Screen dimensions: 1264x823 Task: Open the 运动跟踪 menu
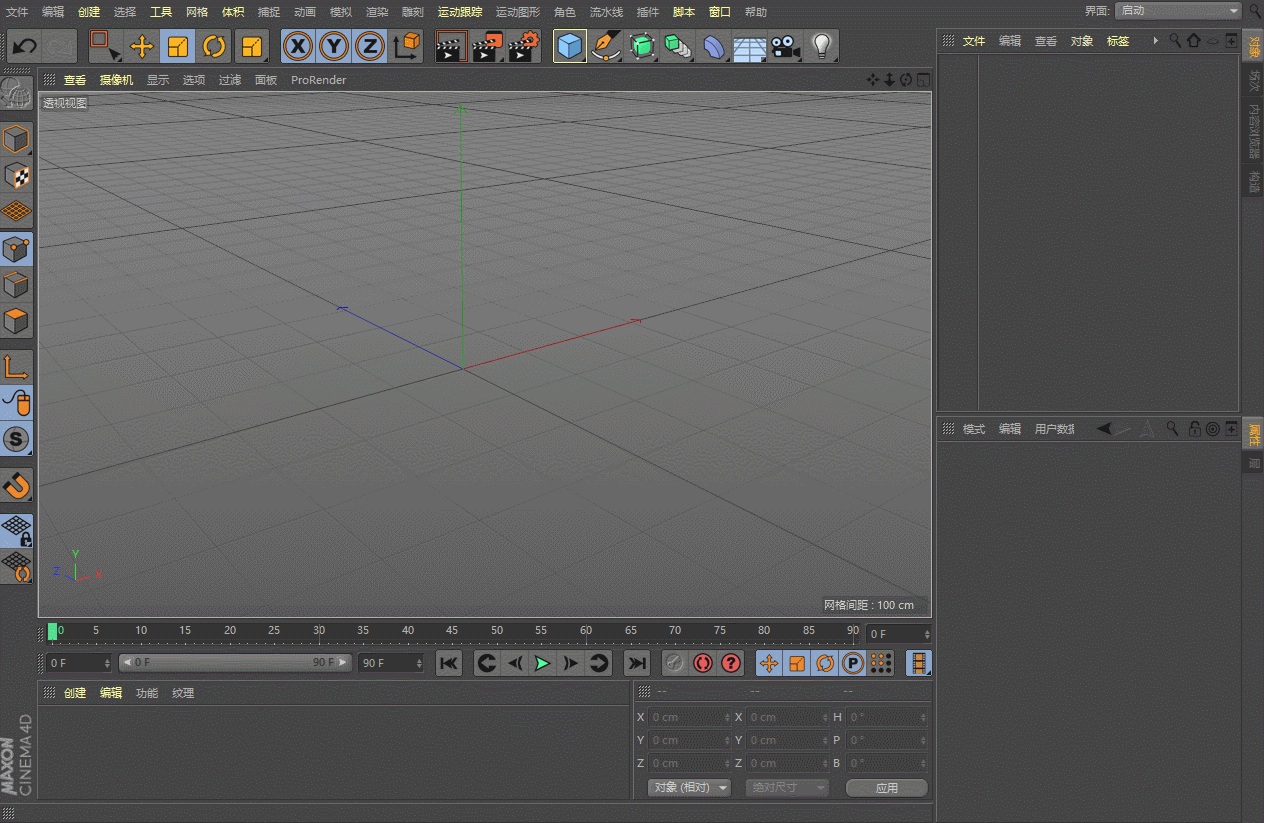click(x=459, y=12)
